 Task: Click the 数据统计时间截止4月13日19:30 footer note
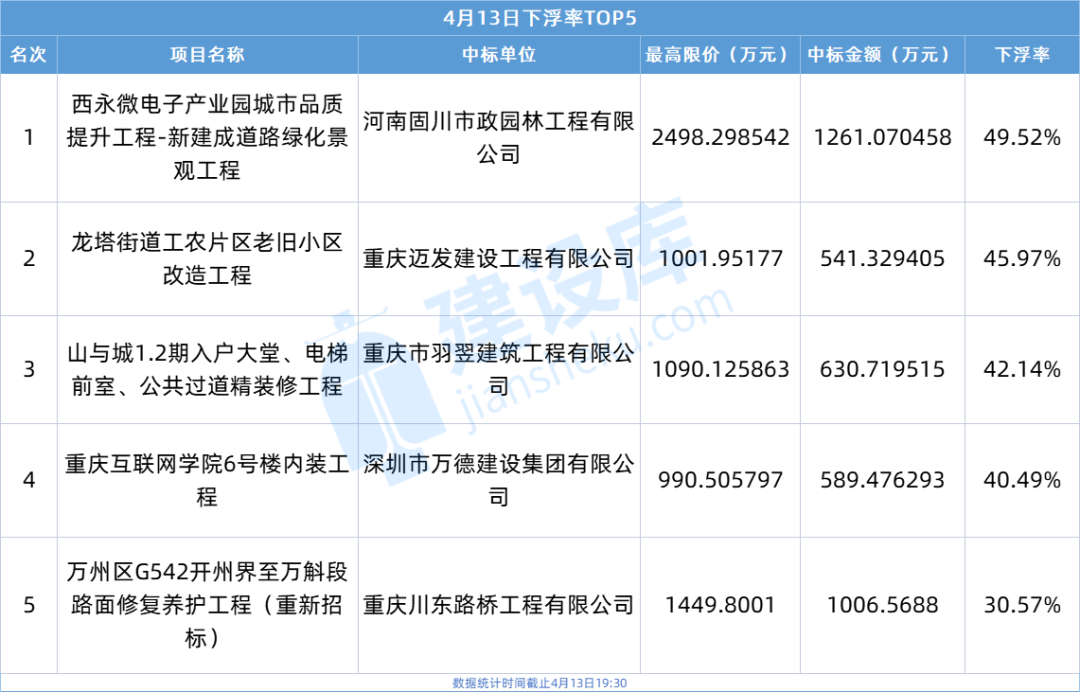coord(539,683)
